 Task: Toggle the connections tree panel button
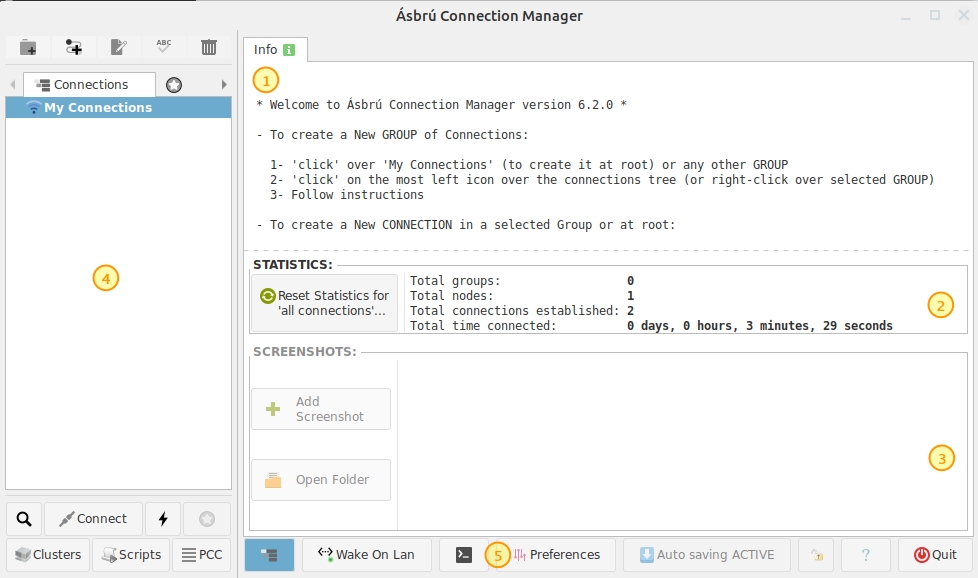269,555
